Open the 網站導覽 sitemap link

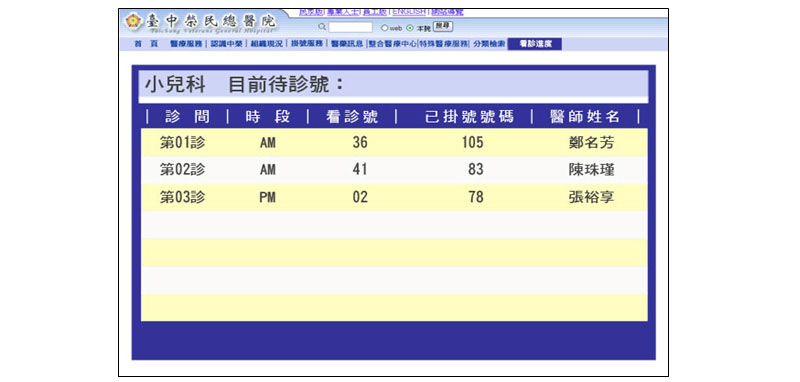[x=447, y=12]
